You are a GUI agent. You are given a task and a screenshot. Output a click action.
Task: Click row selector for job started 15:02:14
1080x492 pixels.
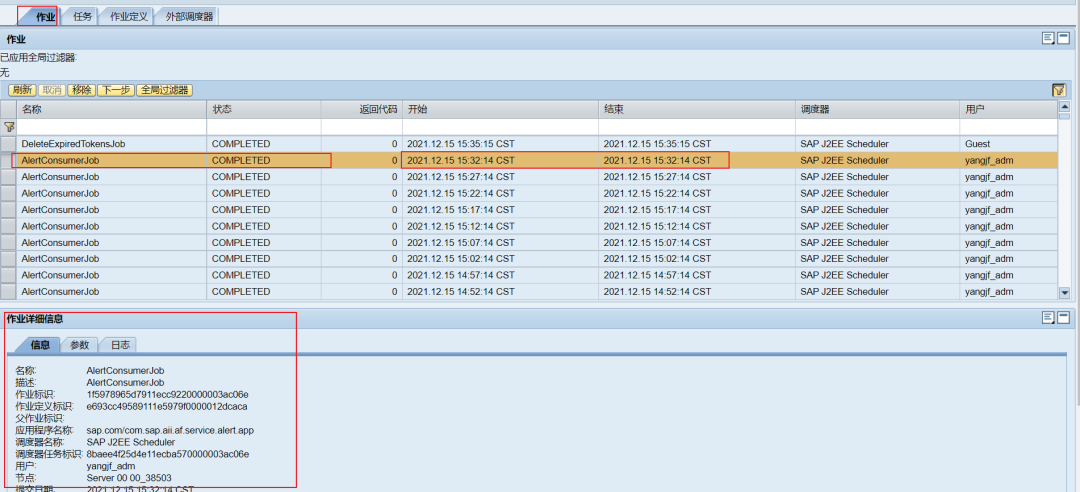click(x=8, y=259)
